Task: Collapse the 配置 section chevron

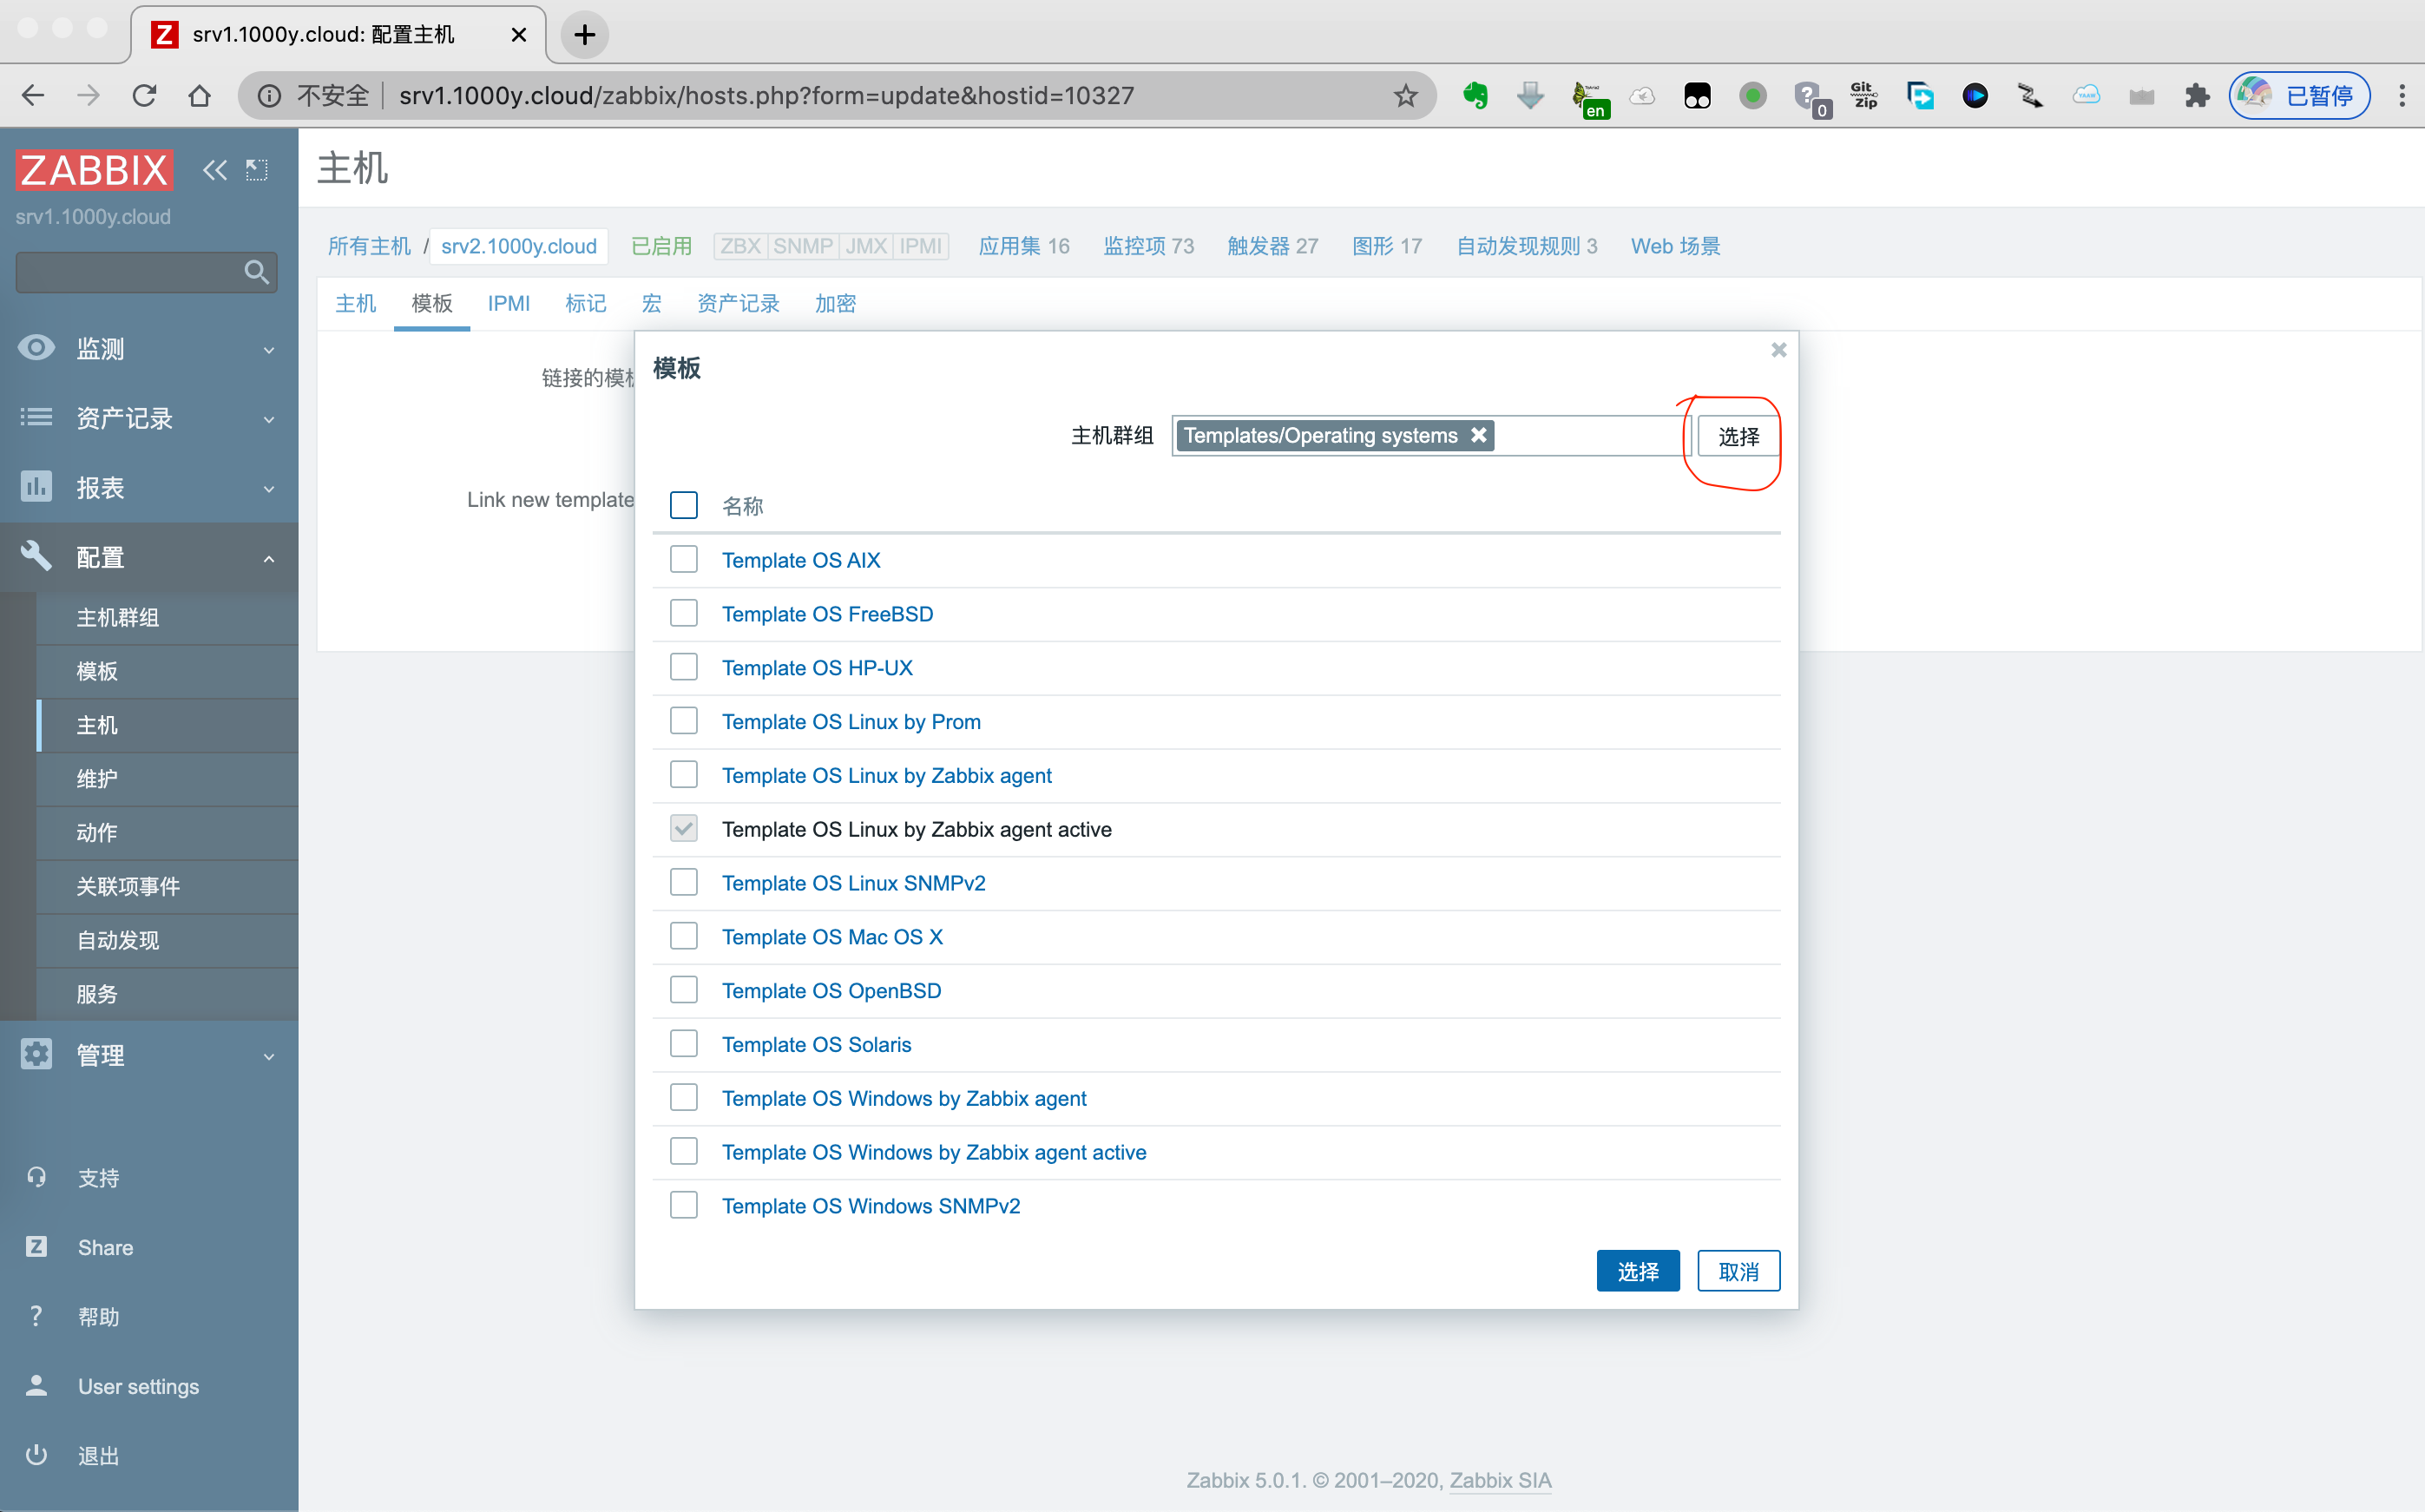Action: click(x=268, y=557)
